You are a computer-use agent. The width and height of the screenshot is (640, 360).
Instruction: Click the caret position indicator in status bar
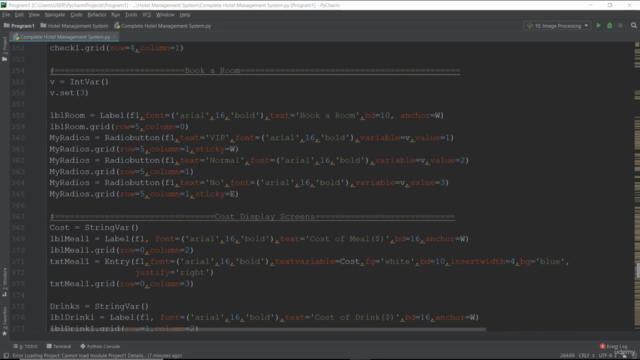coord(567,356)
